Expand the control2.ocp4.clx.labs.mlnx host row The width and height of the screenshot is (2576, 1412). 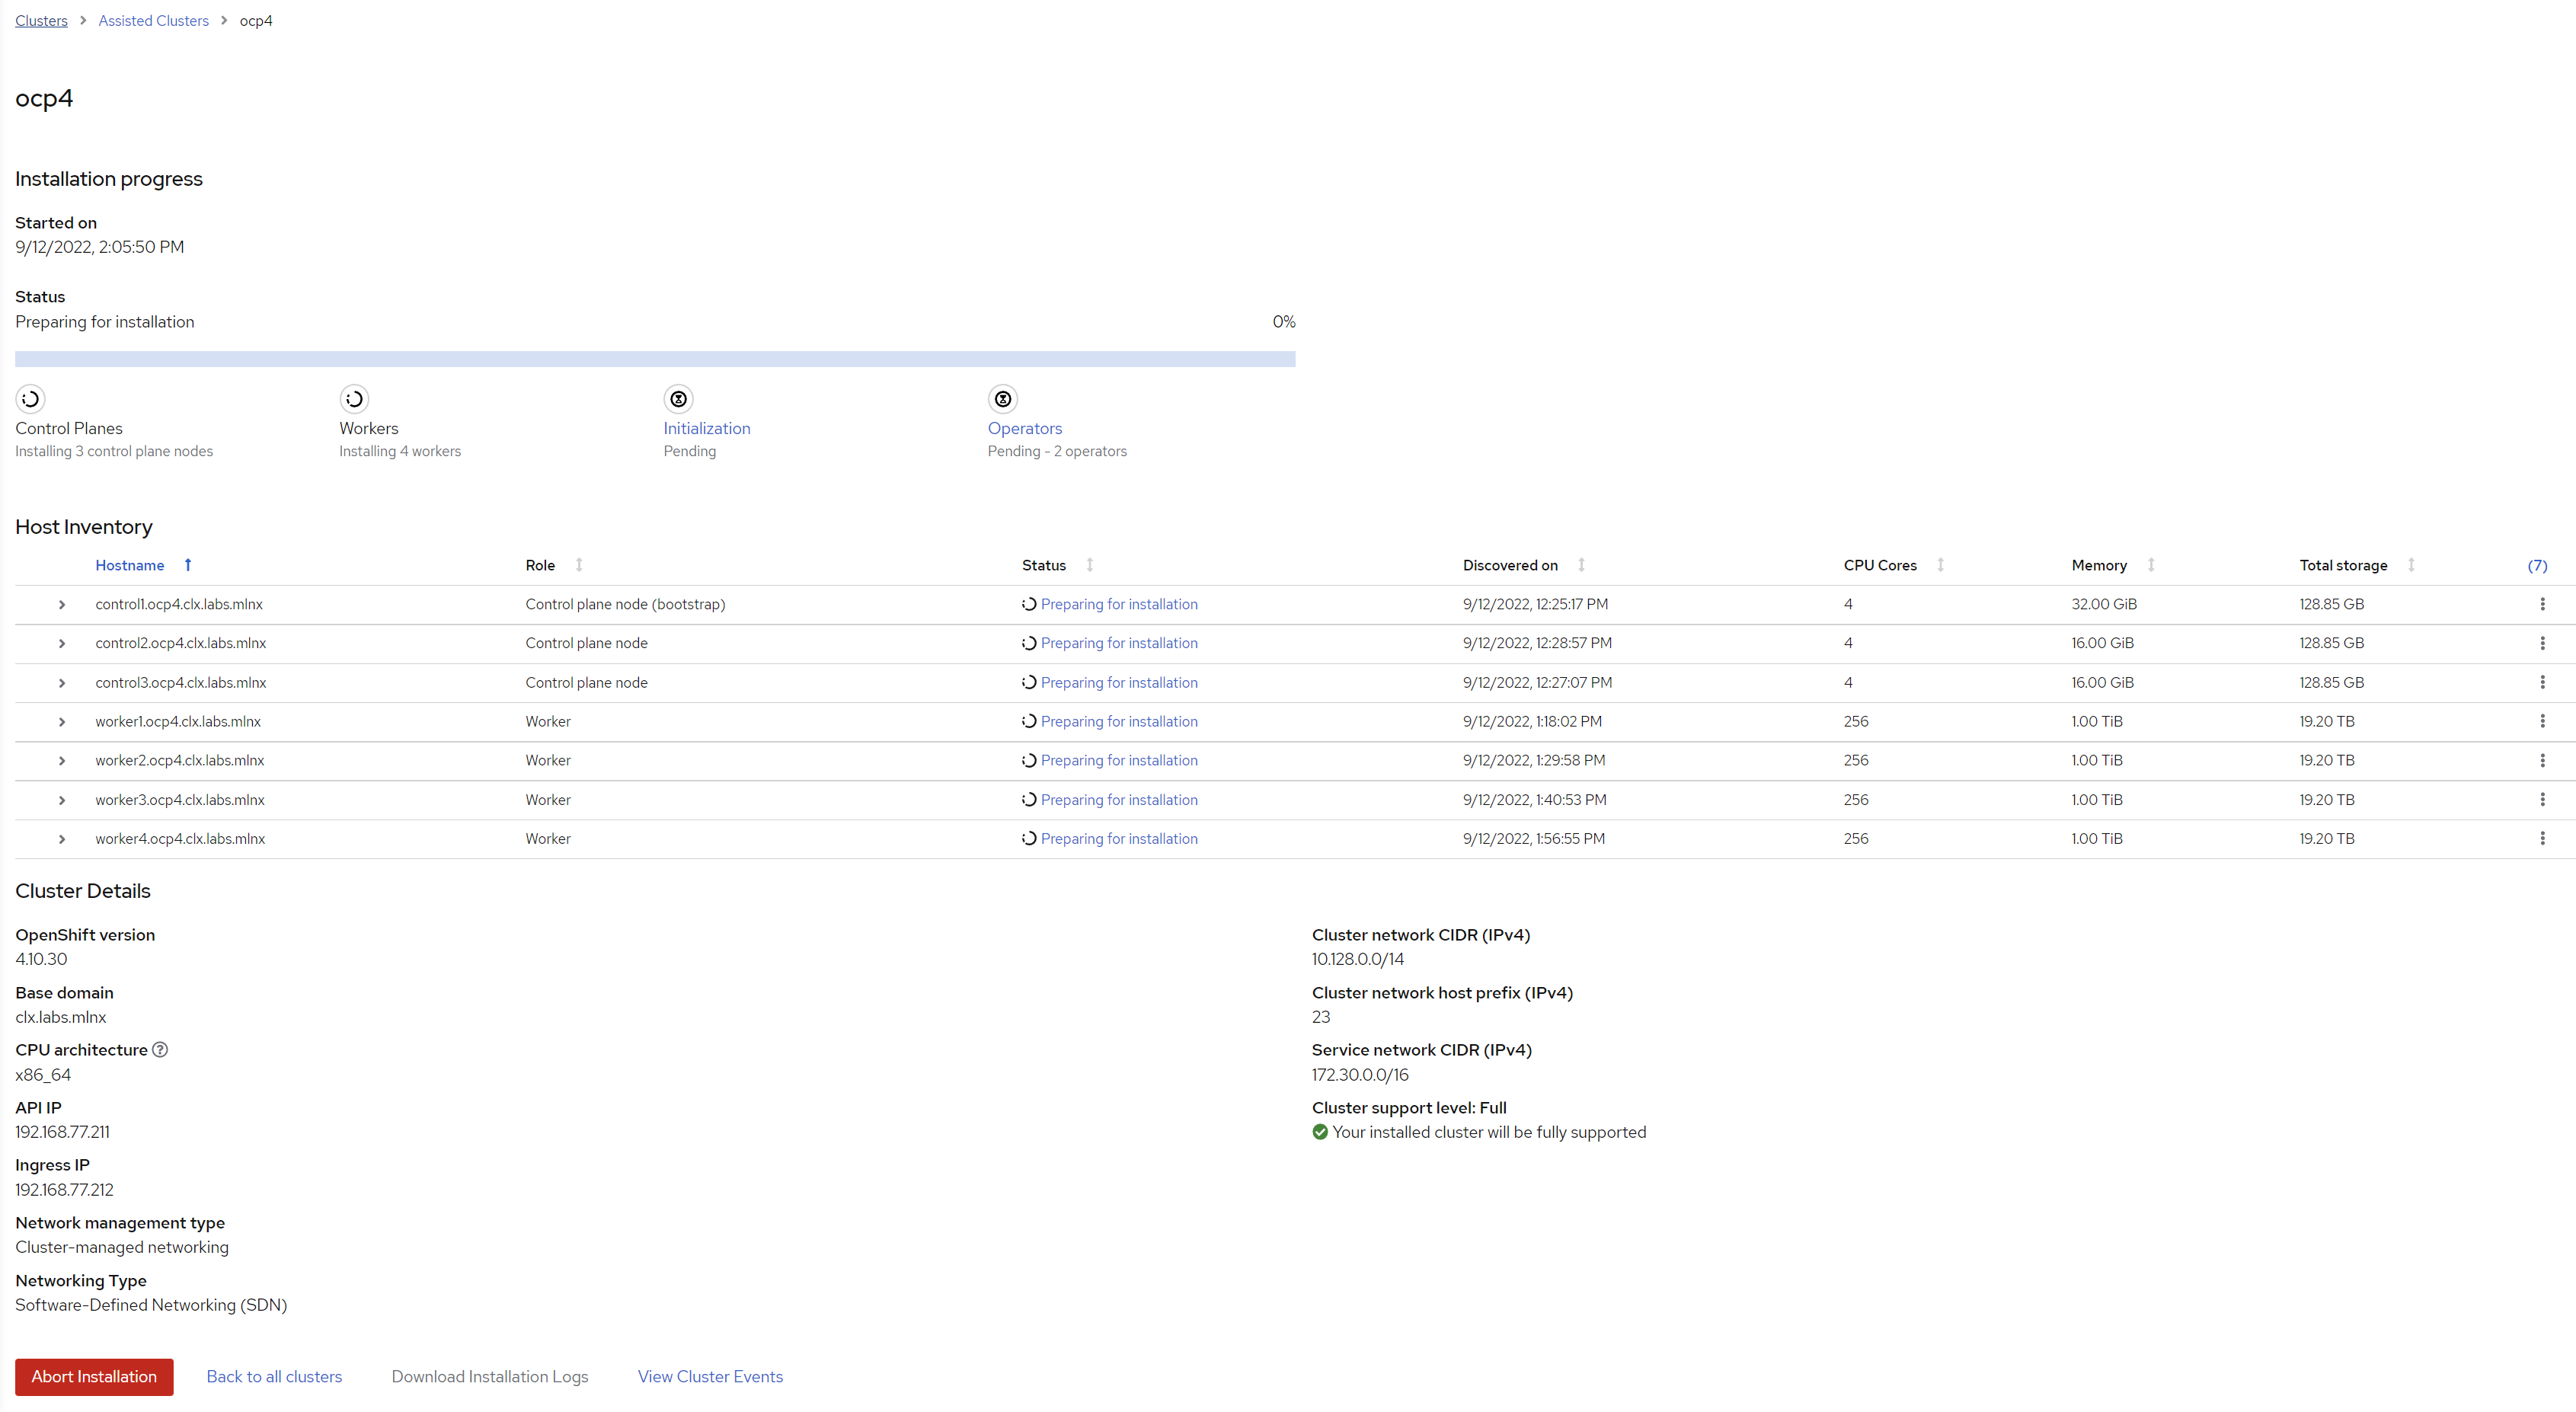pyautogui.click(x=62, y=643)
